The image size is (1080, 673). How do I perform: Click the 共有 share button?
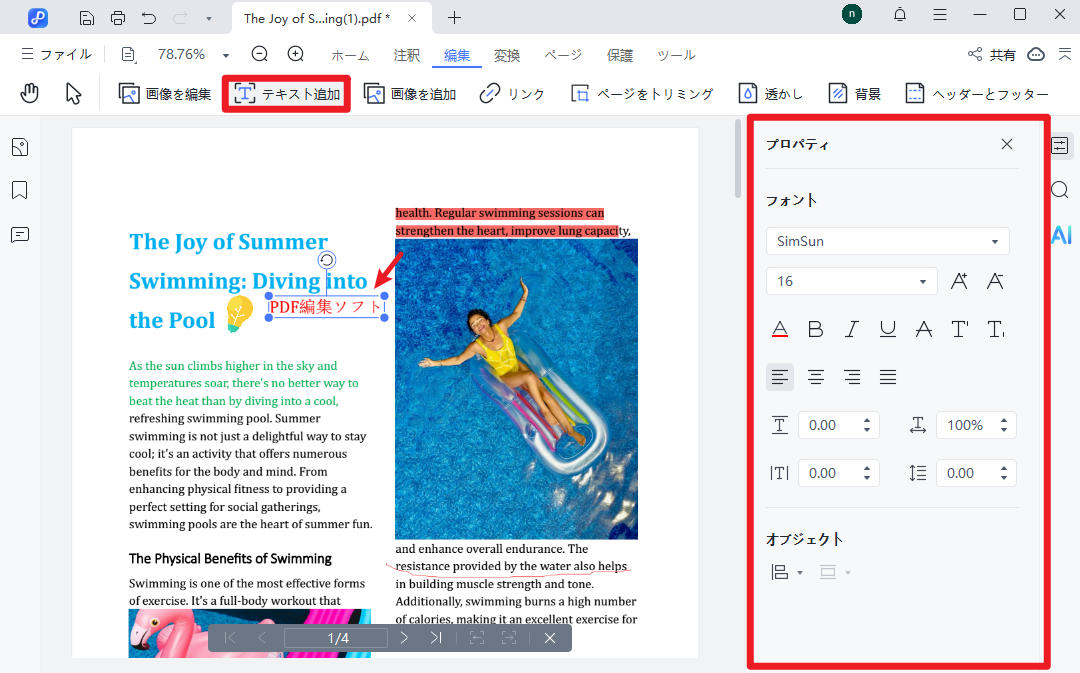tap(992, 55)
